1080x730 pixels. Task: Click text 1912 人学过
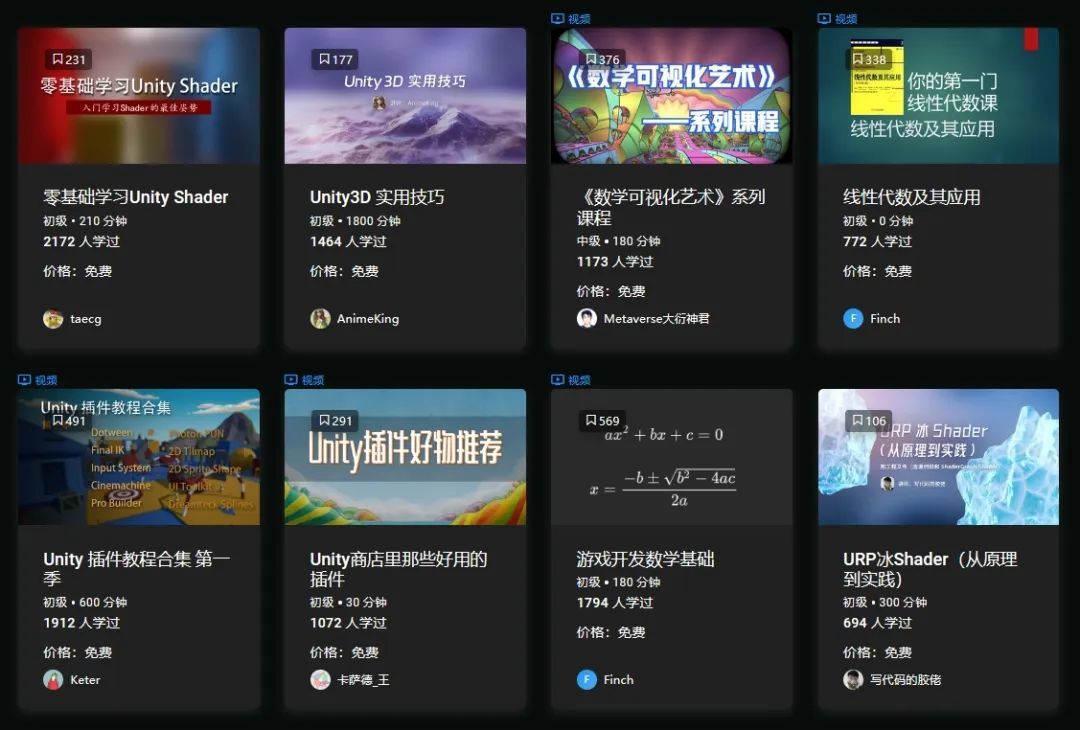81,623
